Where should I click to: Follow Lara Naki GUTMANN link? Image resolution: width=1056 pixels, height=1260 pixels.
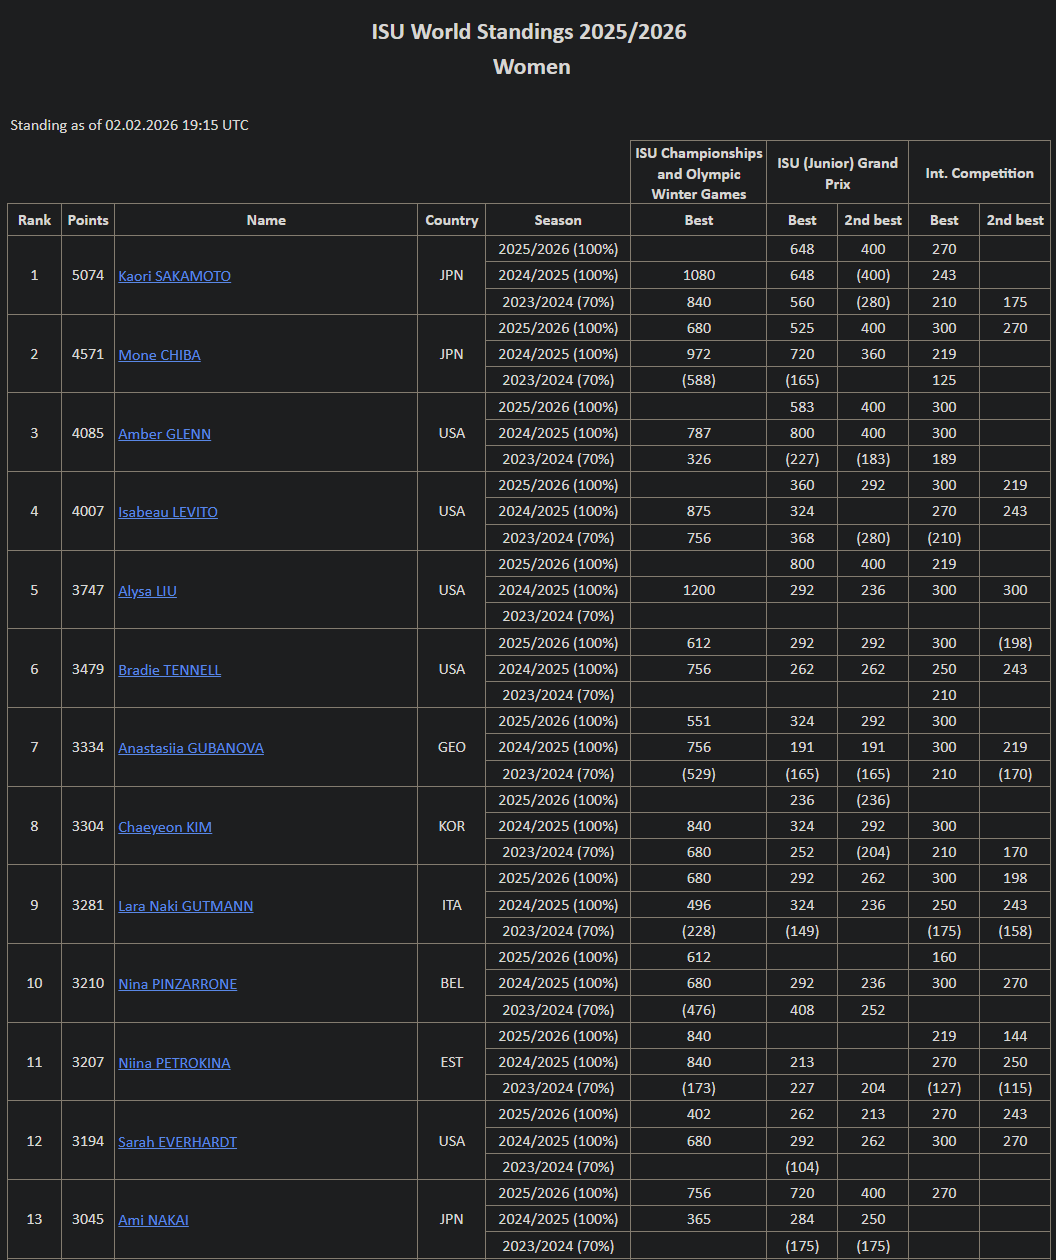[x=186, y=906]
